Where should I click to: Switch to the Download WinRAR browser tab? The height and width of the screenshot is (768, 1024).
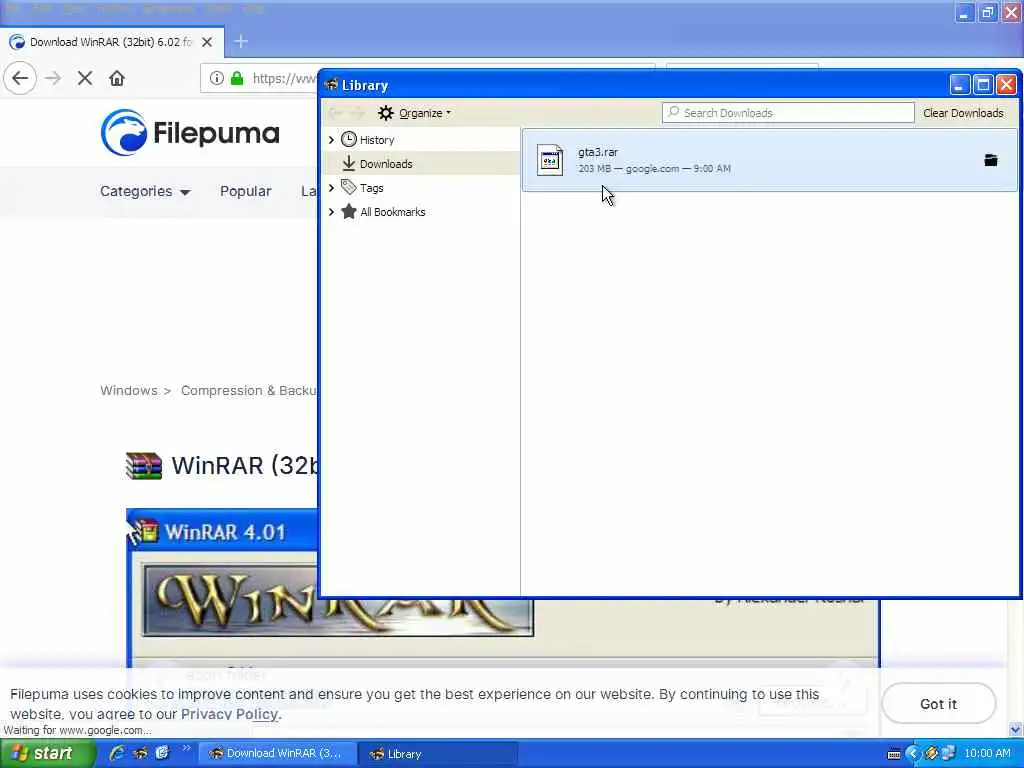[112, 42]
